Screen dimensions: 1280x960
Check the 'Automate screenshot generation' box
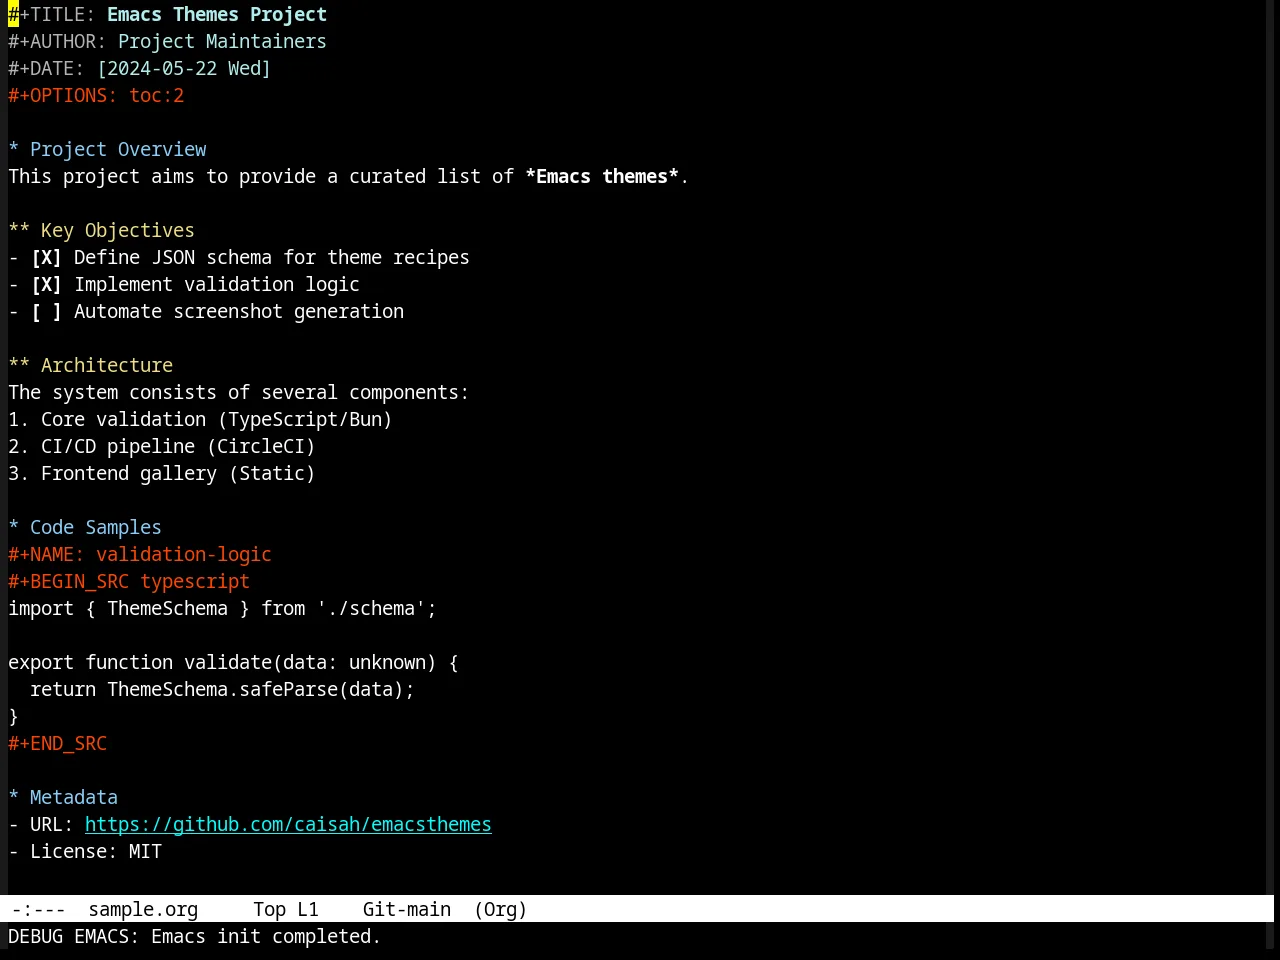tap(46, 311)
